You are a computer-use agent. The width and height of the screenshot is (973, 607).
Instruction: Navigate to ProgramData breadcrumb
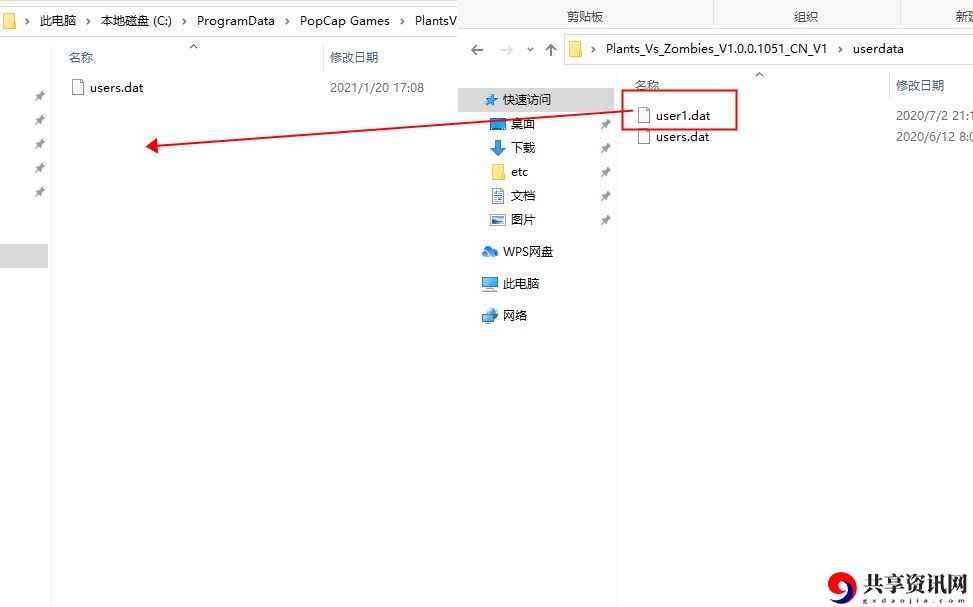pyautogui.click(x=235, y=20)
